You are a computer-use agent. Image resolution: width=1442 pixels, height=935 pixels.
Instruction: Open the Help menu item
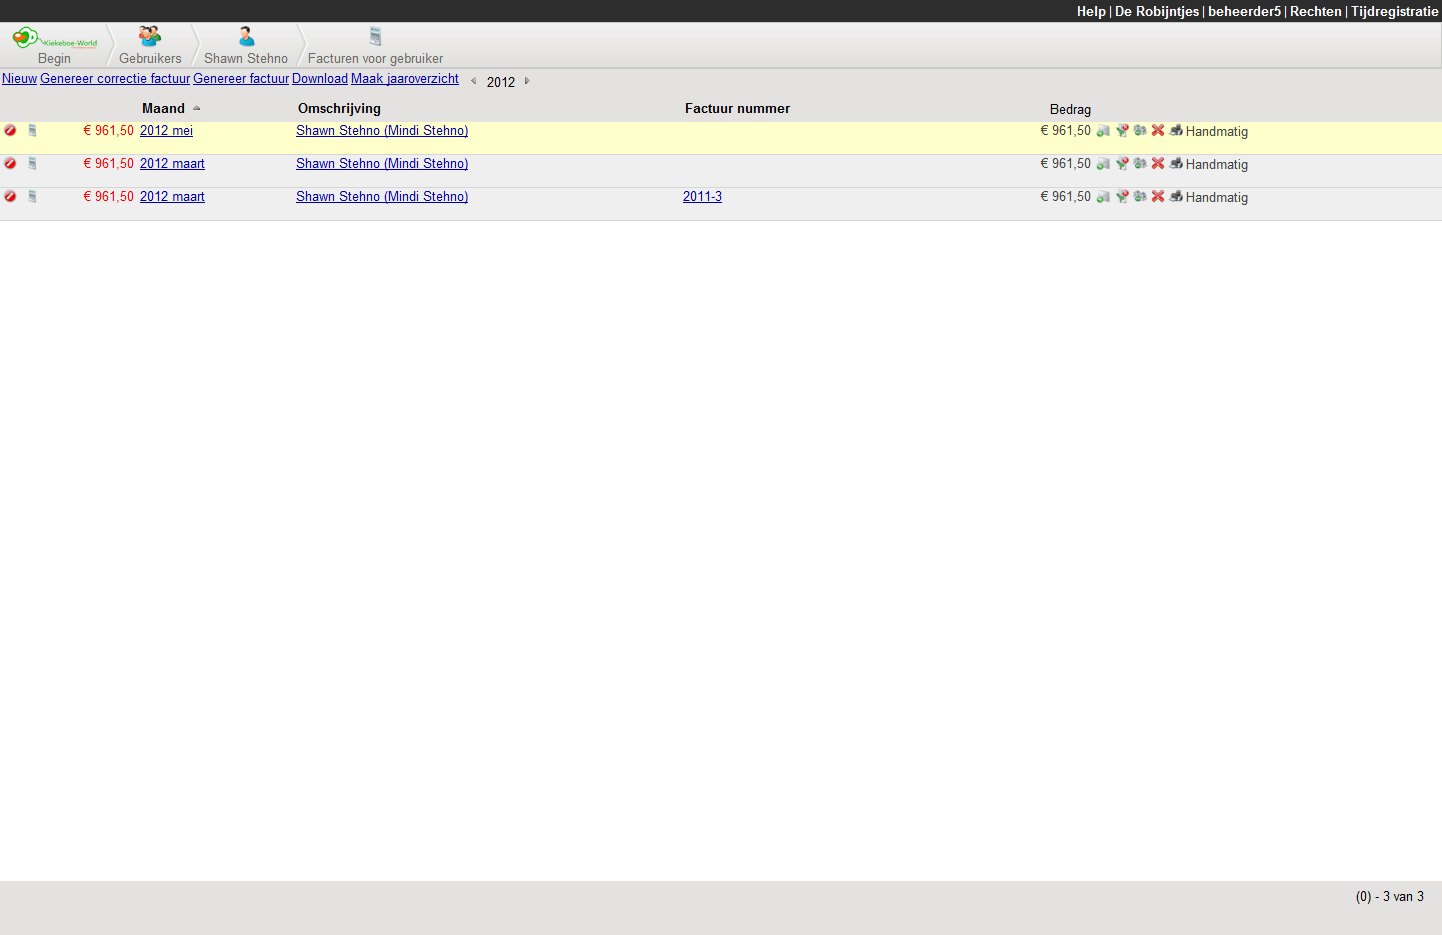point(1090,11)
